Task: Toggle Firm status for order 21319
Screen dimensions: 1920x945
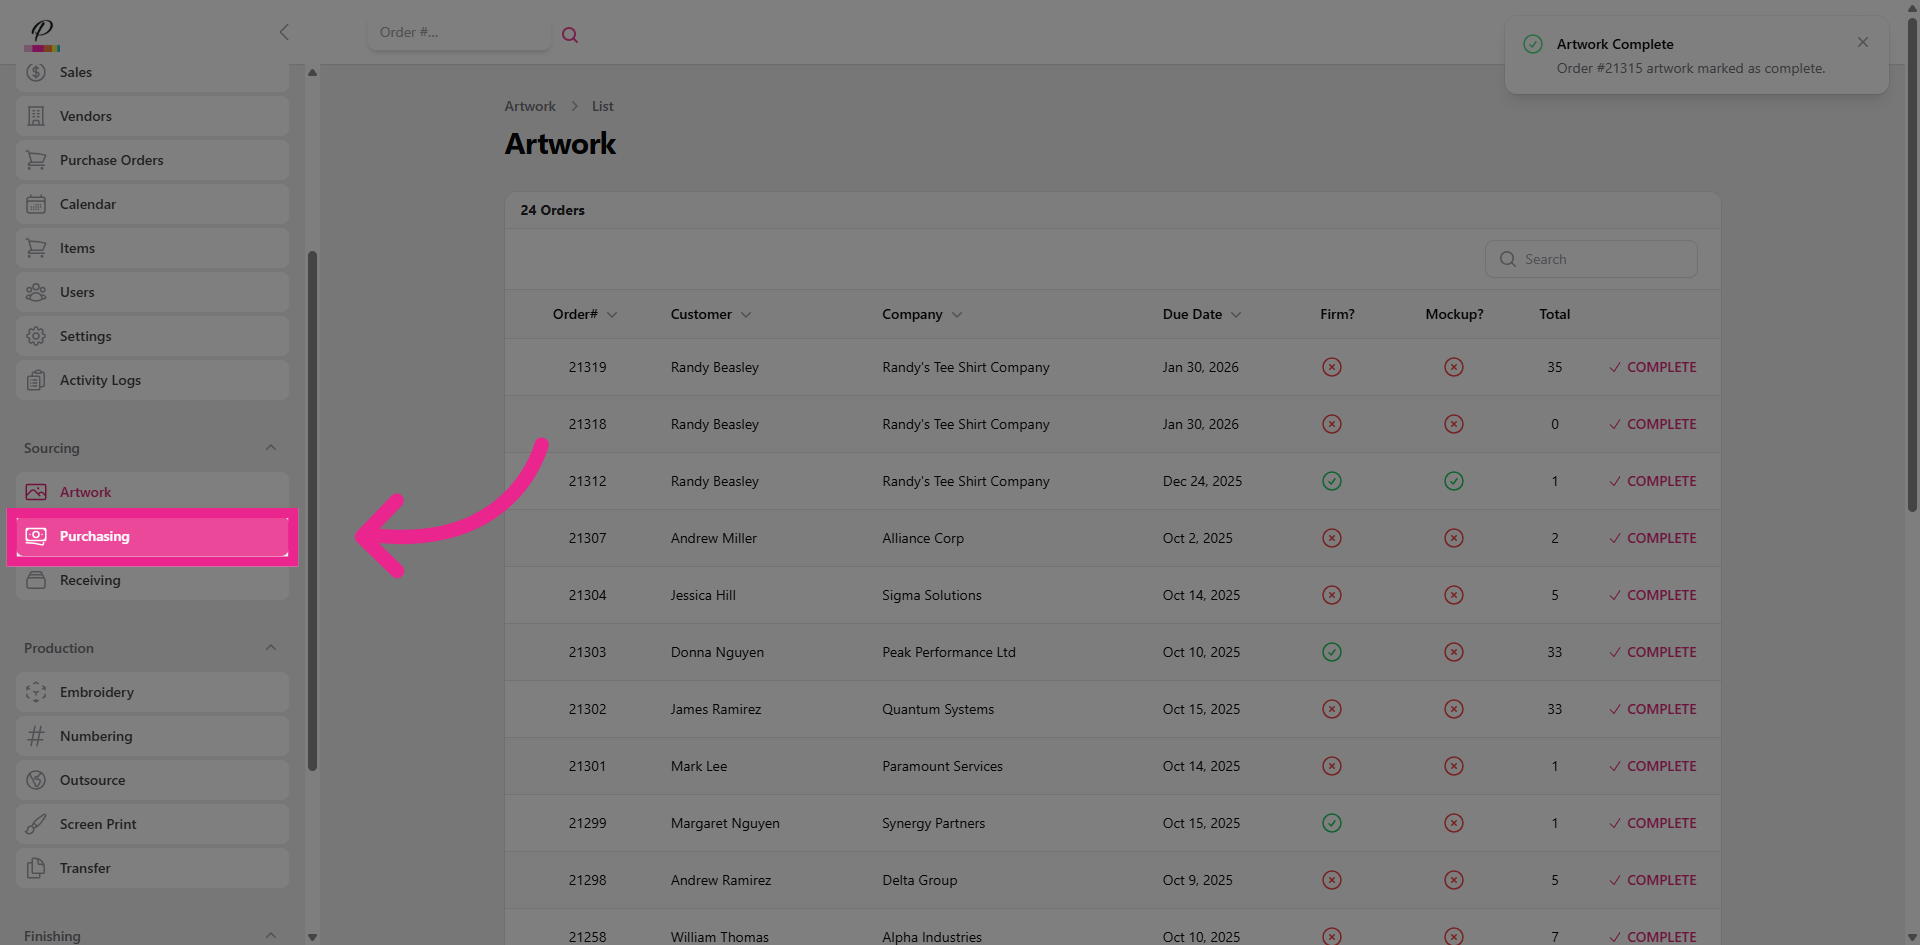Action: point(1331,367)
